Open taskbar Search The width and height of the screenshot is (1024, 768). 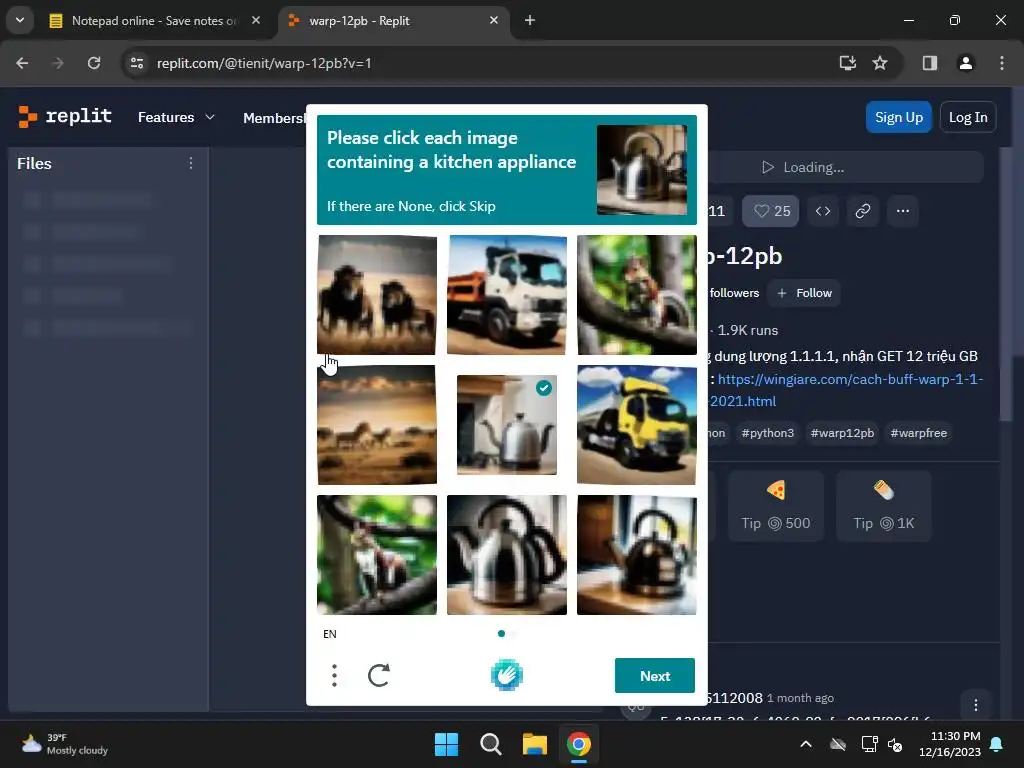[490, 744]
